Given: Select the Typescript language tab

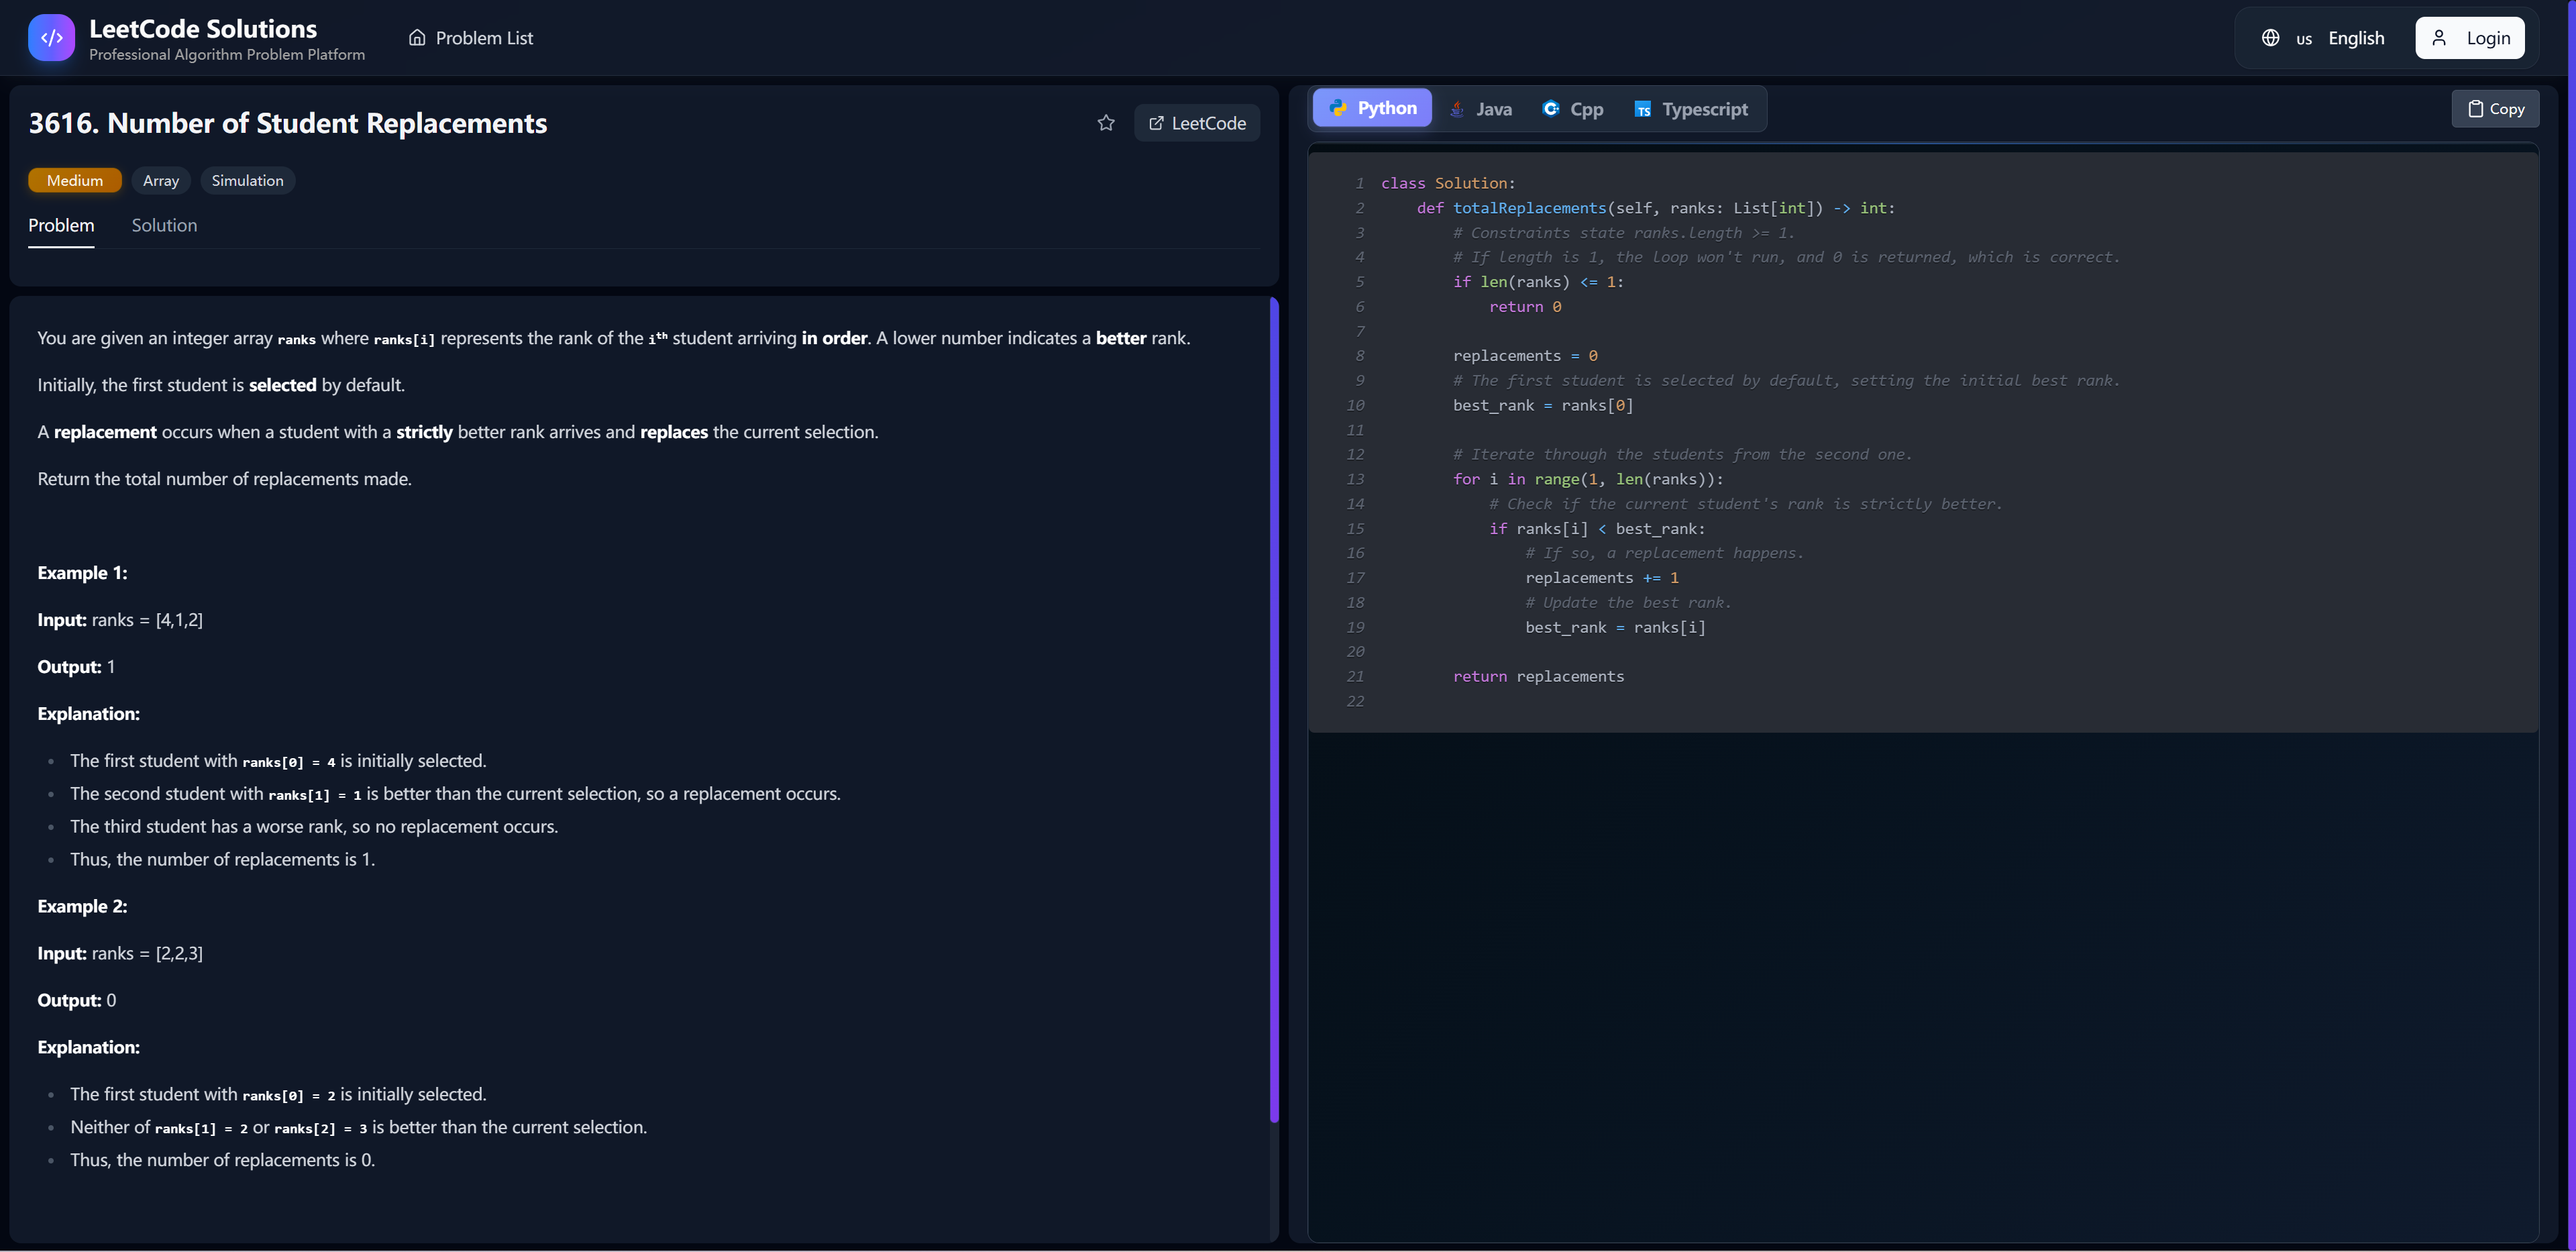Looking at the screenshot, I should tap(1691, 109).
